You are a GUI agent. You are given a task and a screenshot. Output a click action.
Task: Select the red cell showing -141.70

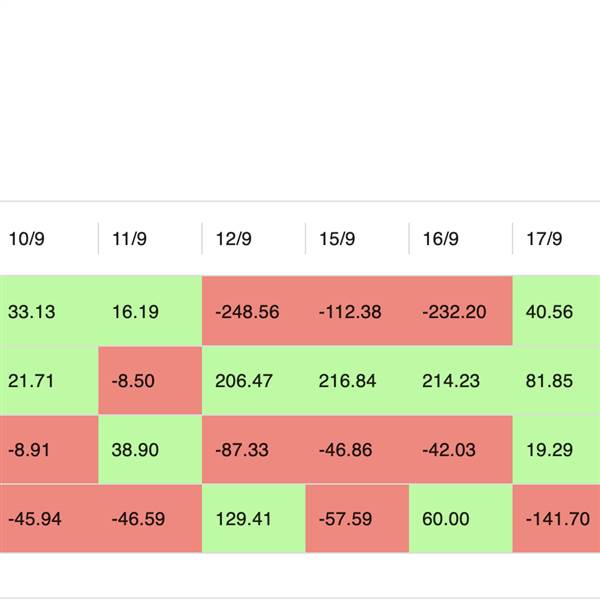[x=556, y=519]
